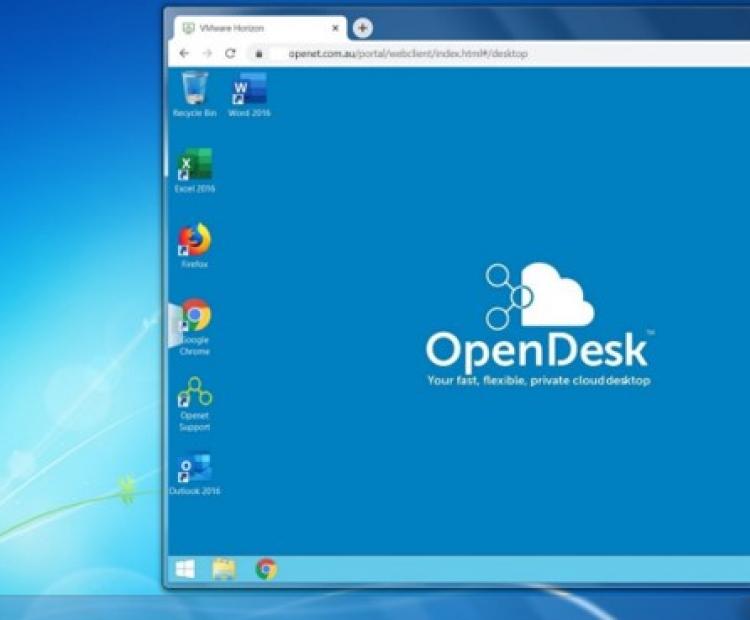Click the browser forward arrow
The height and width of the screenshot is (620, 750).
207,54
